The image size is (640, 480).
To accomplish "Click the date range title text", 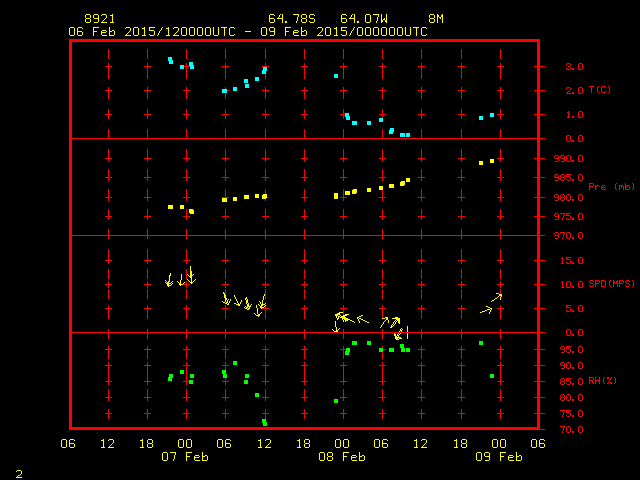I will (x=247, y=31).
